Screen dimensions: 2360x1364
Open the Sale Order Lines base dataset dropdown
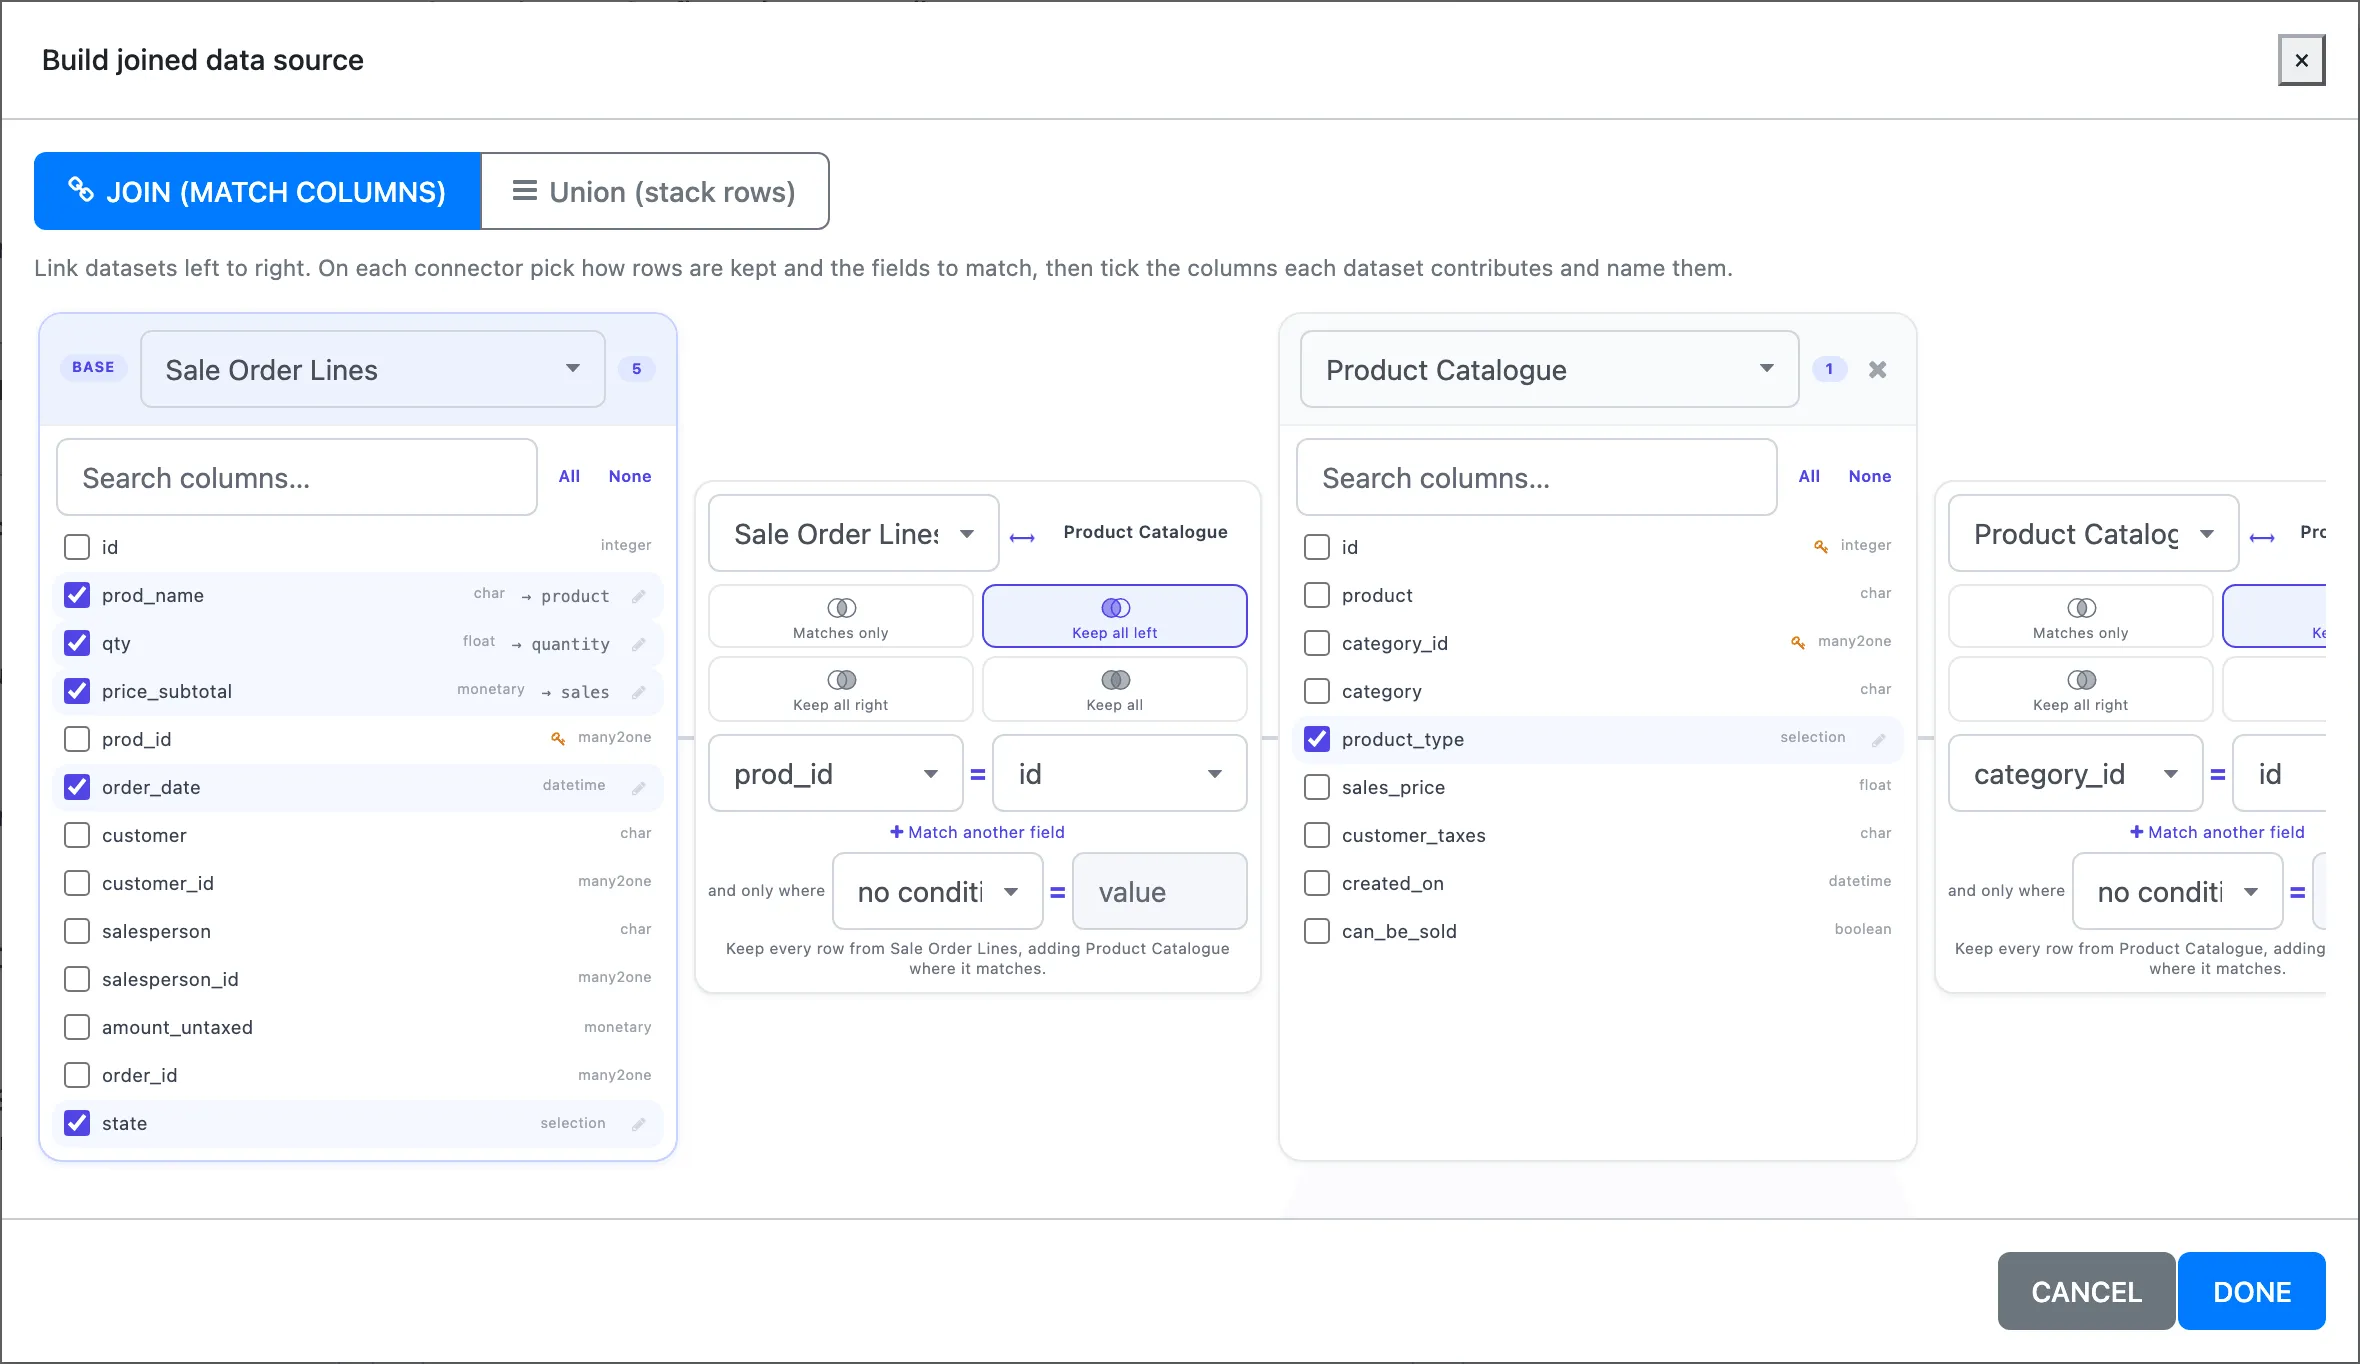(x=373, y=369)
